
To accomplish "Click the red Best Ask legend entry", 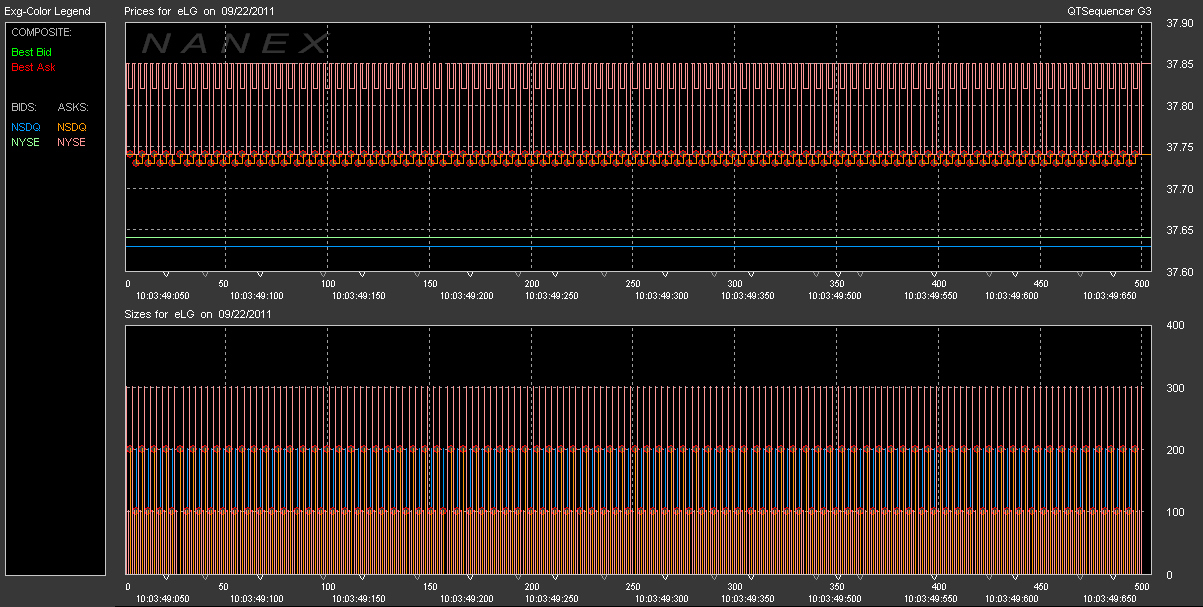I will [x=33, y=67].
